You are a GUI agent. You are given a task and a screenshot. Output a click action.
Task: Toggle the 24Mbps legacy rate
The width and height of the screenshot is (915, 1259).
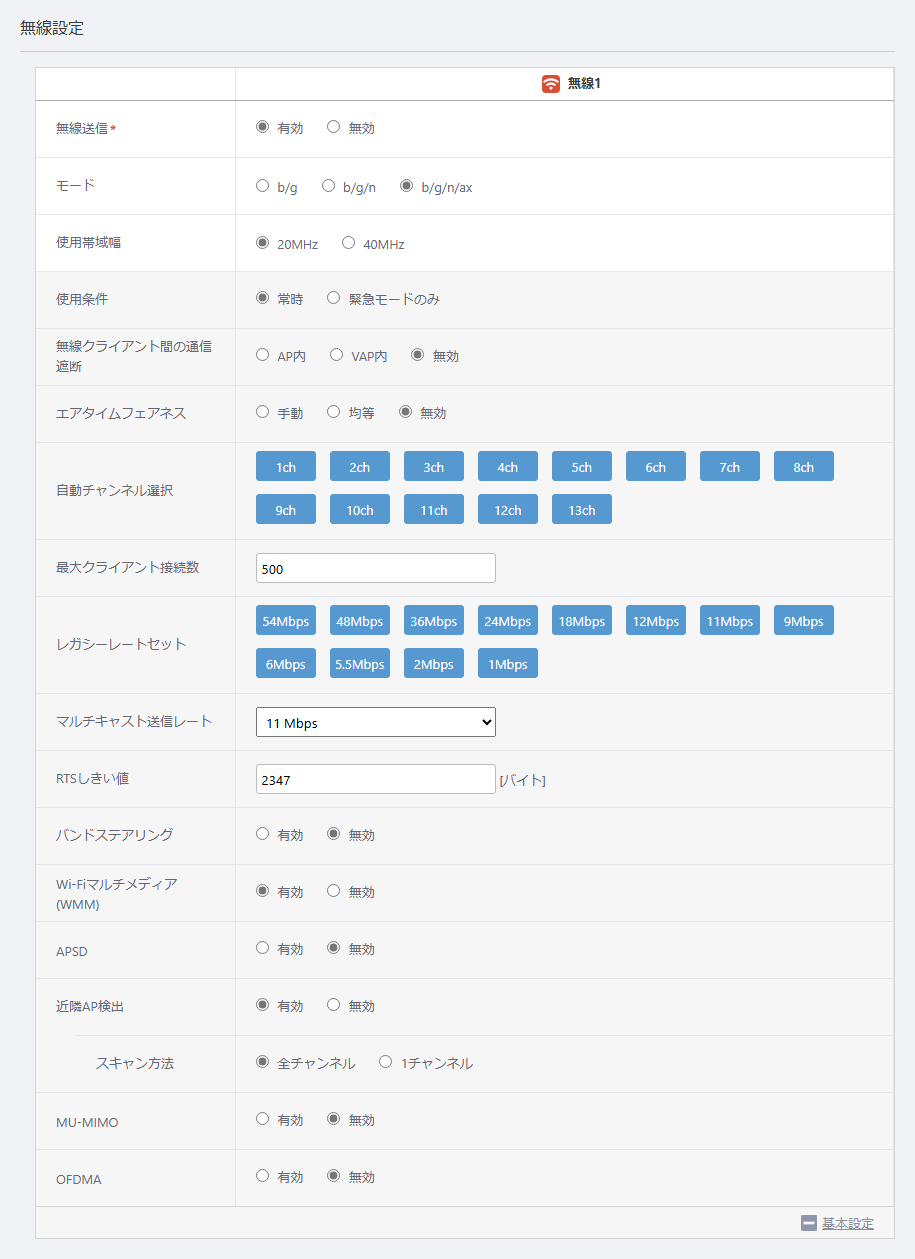508,621
